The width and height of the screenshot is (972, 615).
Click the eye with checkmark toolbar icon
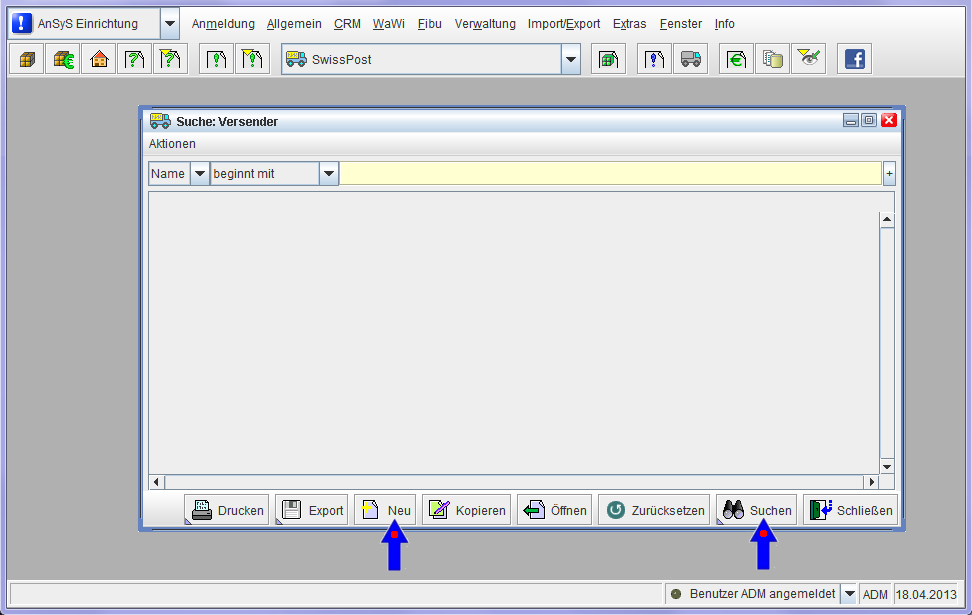point(808,60)
